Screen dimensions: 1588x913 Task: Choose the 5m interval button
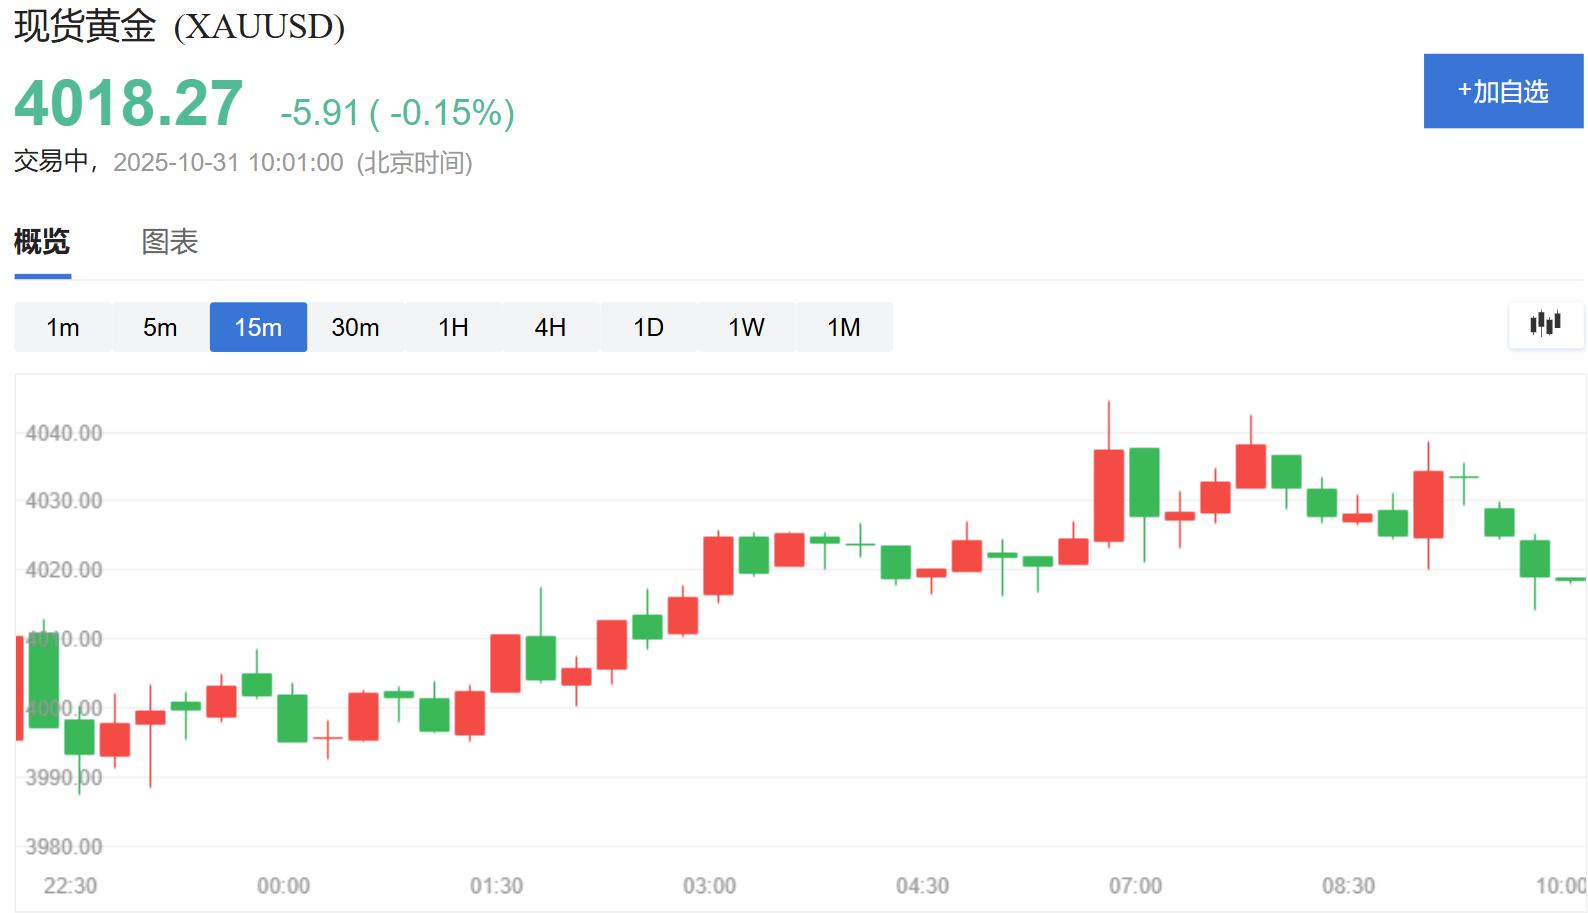[x=160, y=327]
